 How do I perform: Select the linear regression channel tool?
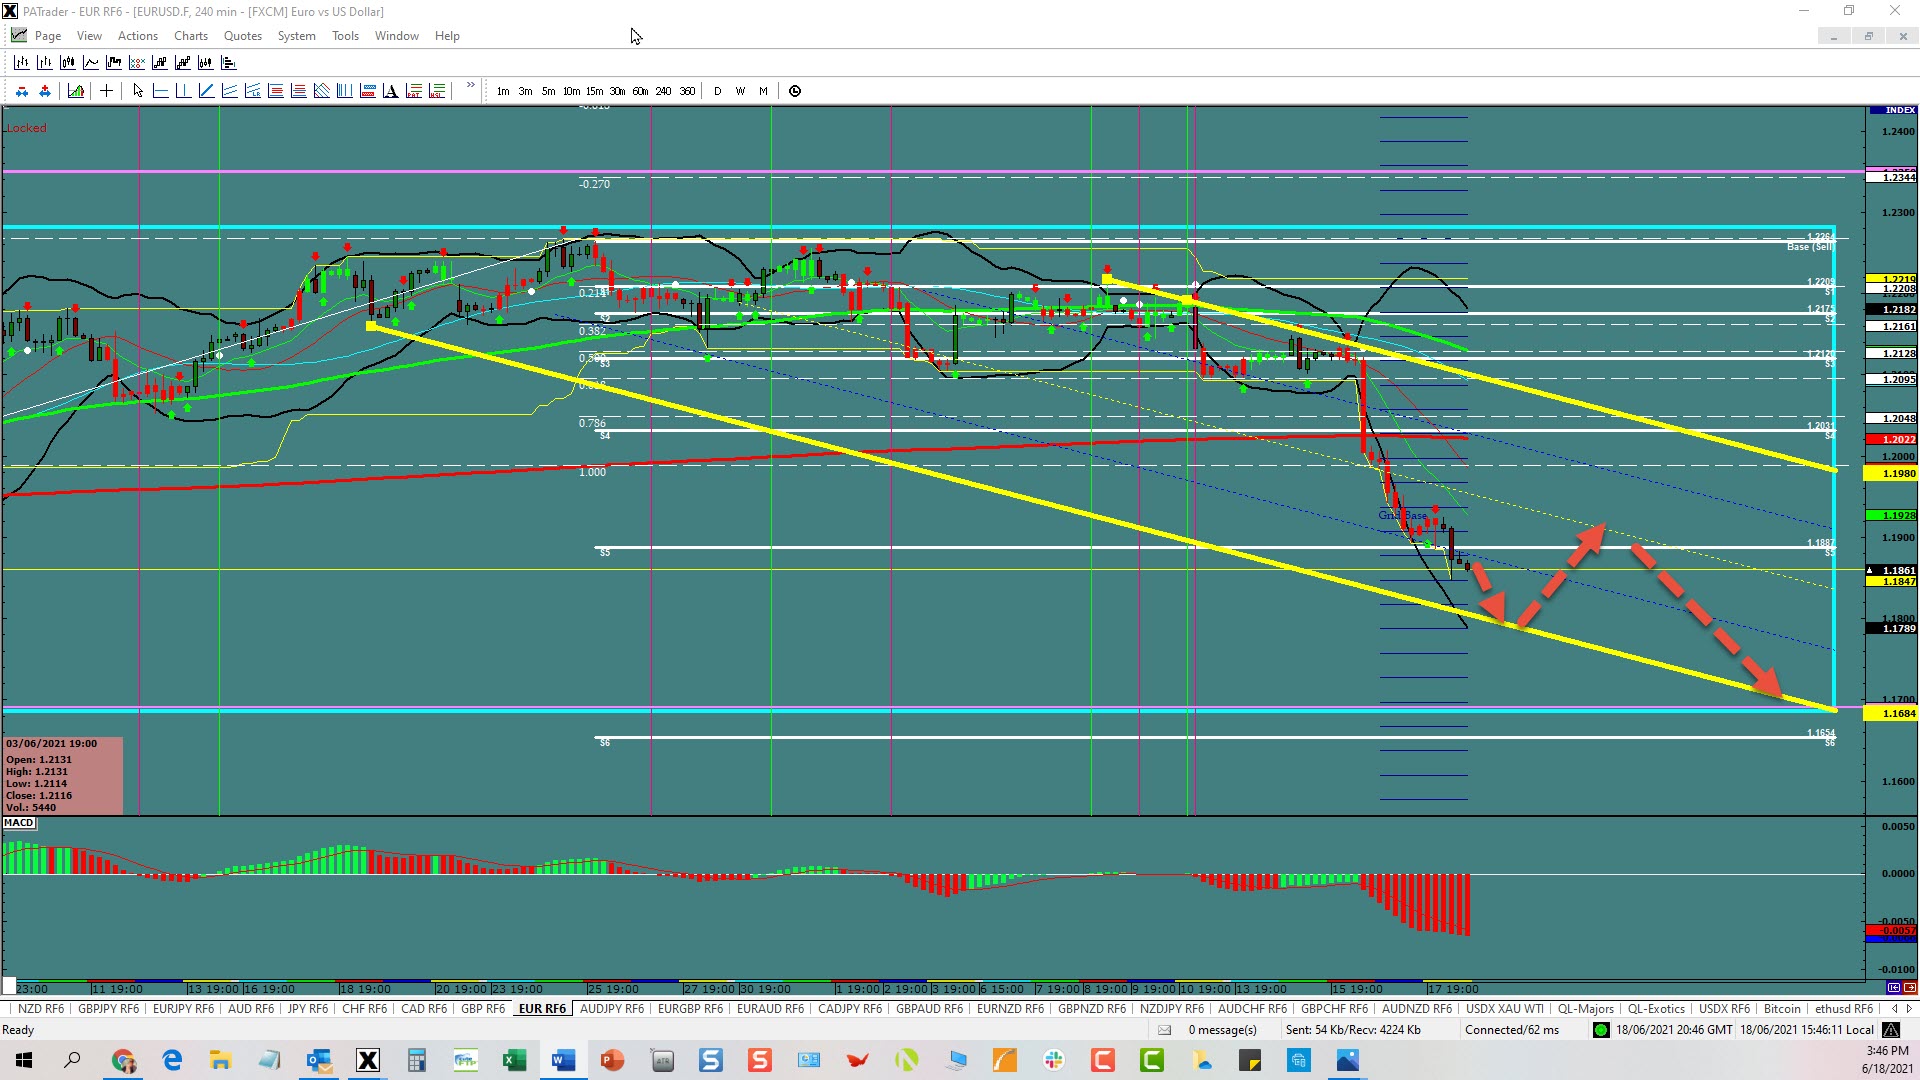[252, 91]
